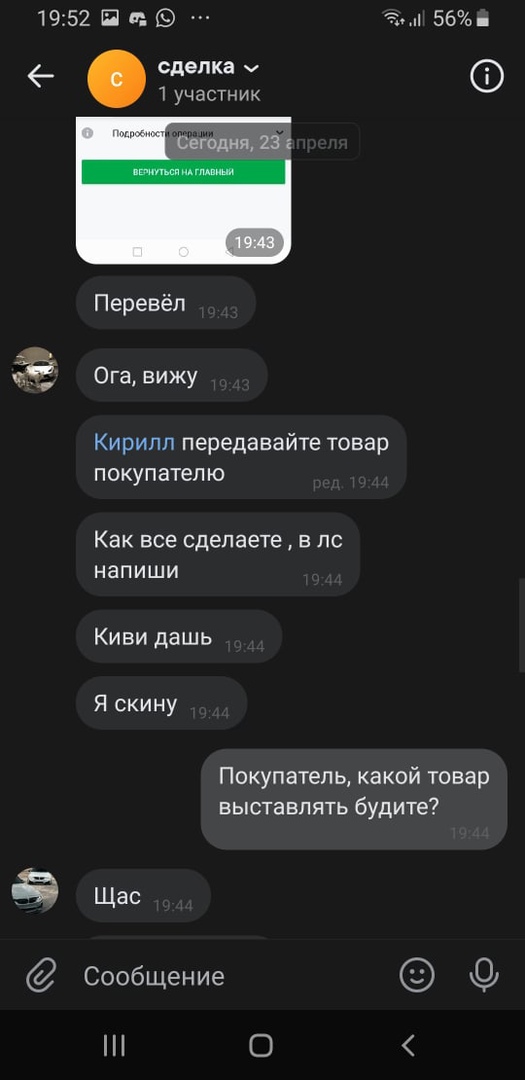525x1080 pixels.
Task: Tap the Android recent apps navigation button
Action: click(114, 1046)
